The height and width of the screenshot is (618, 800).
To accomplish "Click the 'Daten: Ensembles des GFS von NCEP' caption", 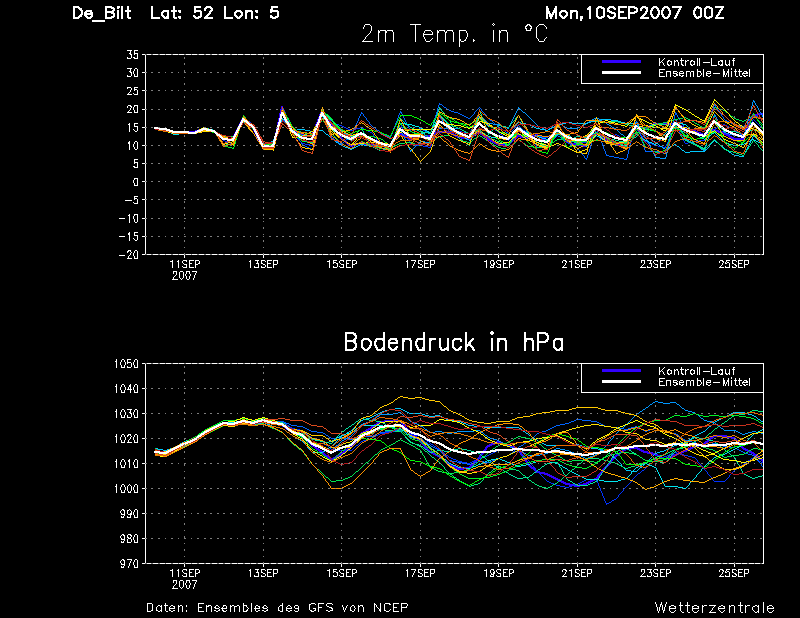I will coord(277,607).
